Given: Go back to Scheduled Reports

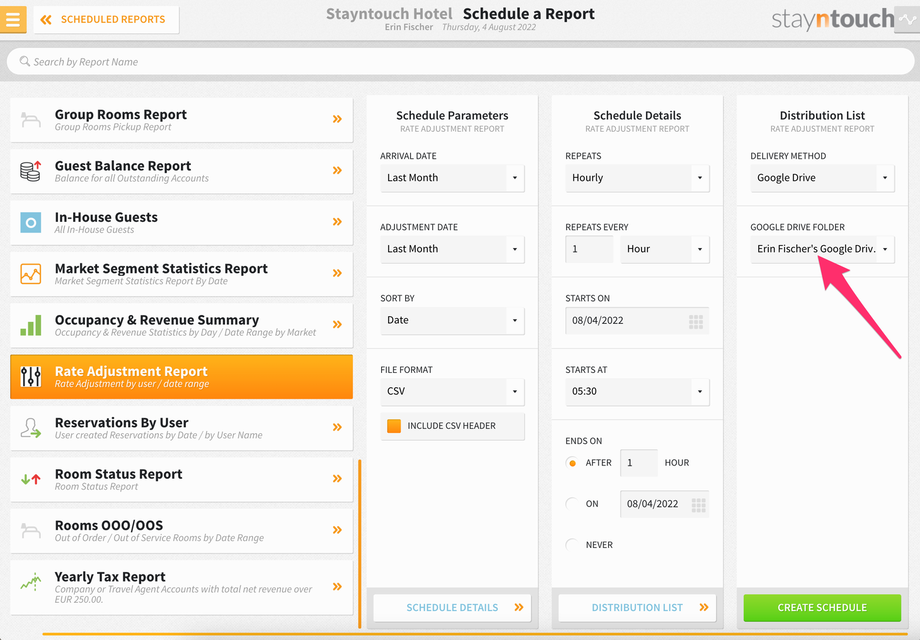Looking at the screenshot, I should pos(106,19).
